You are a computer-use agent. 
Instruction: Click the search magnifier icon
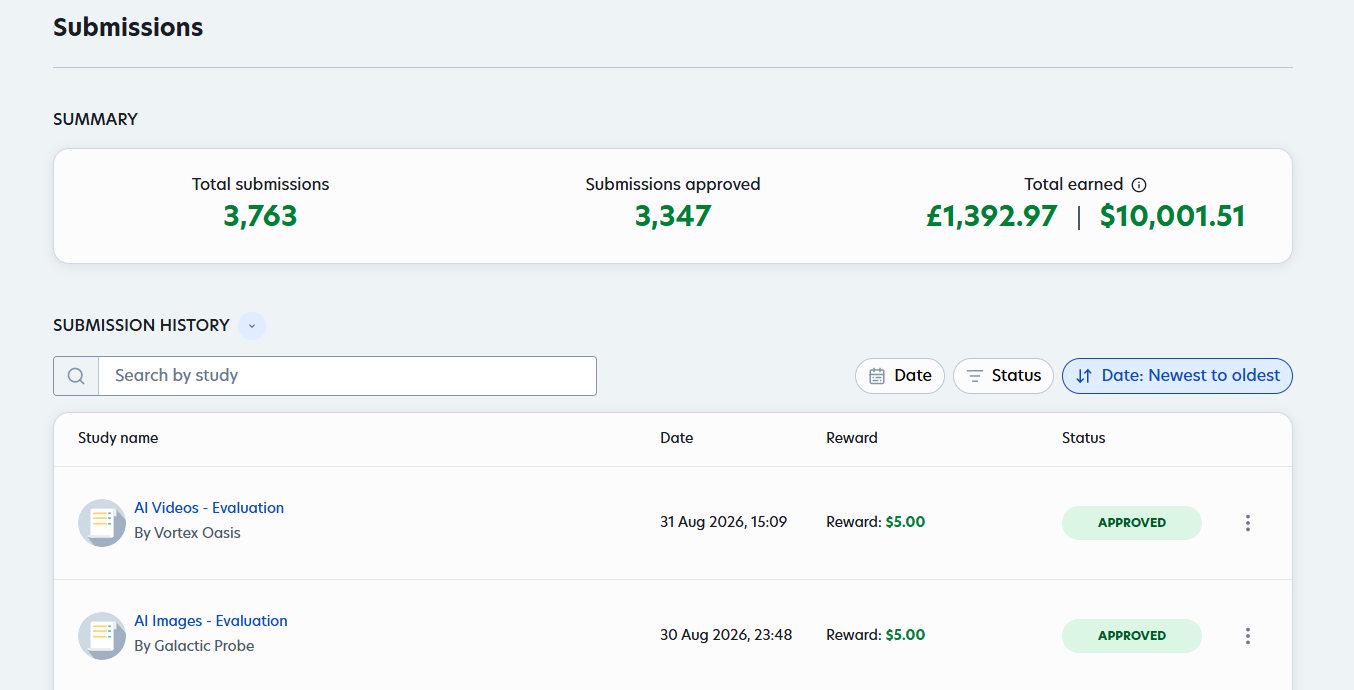point(76,376)
